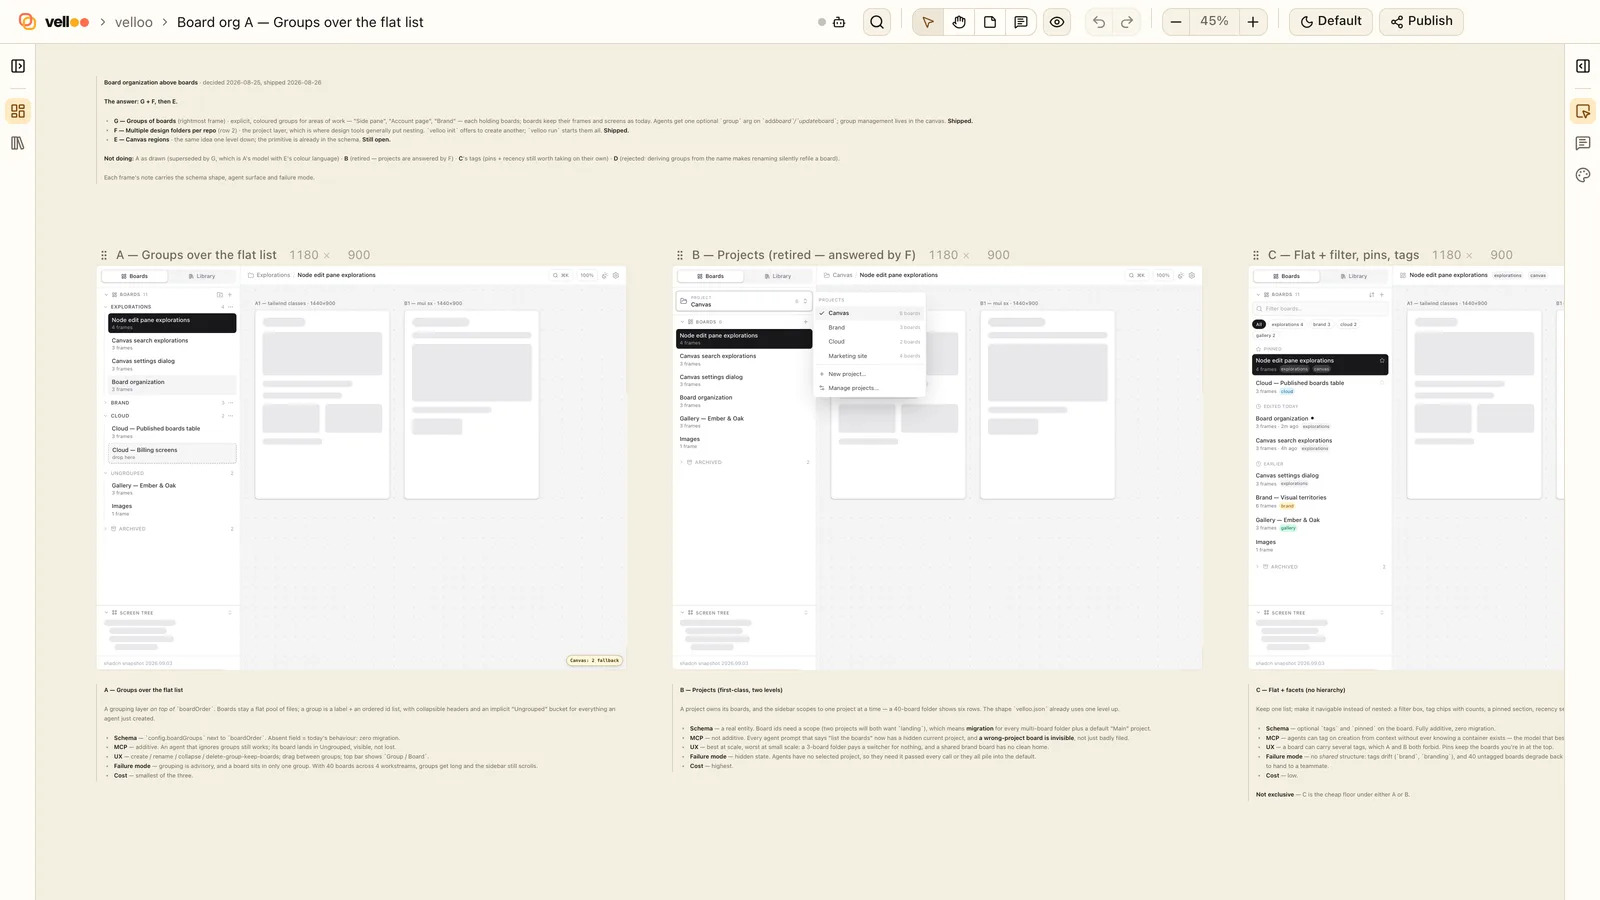Zoom out with the minus button
The width and height of the screenshot is (1600, 900).
1176,22
